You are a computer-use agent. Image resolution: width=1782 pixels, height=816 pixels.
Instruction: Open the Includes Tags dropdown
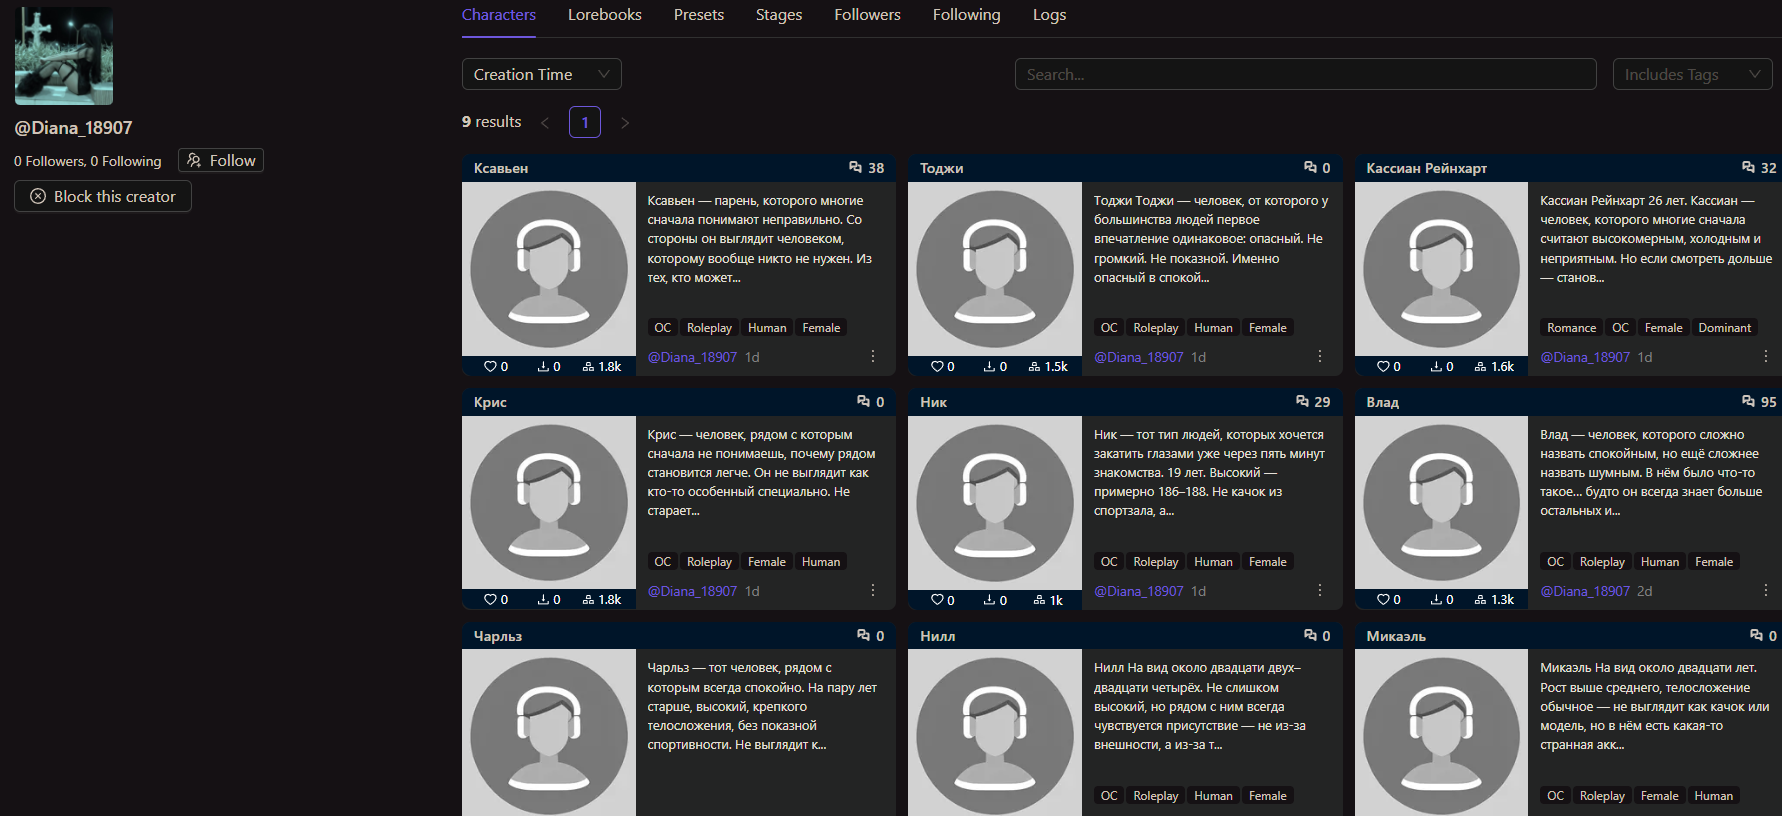point(1692,74)
